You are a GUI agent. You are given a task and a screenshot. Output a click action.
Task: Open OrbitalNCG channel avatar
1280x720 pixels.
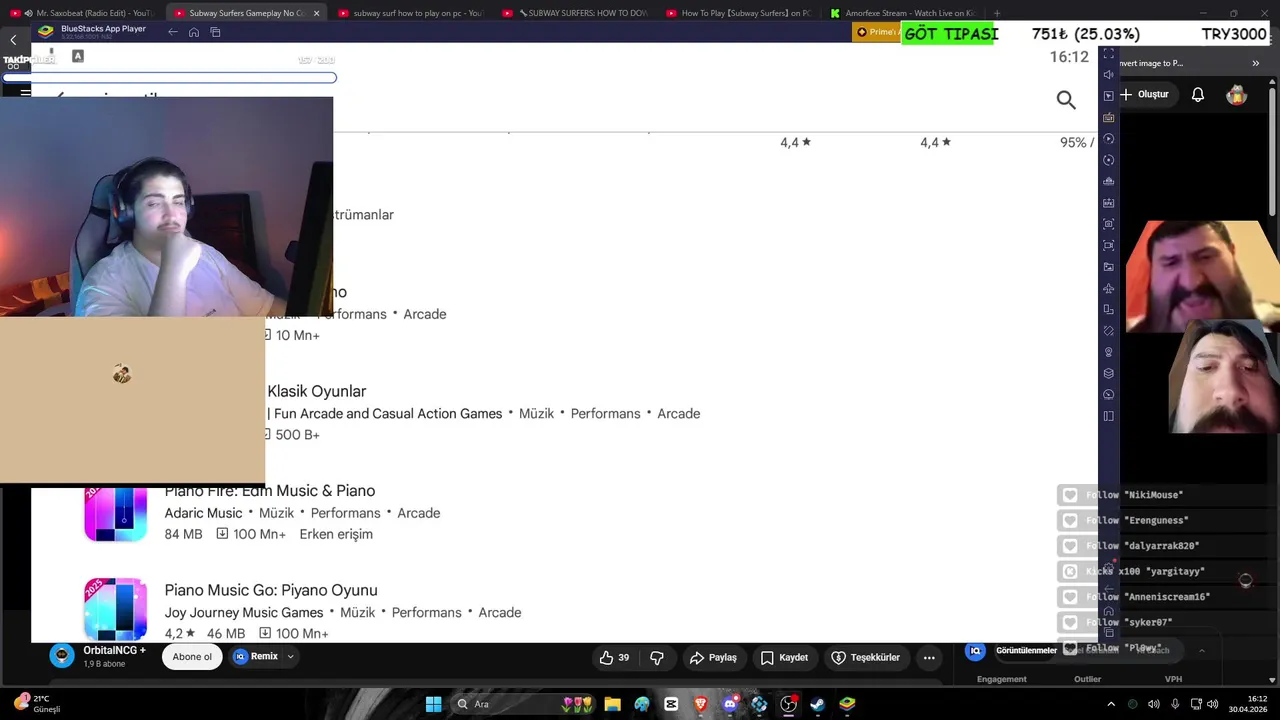62,656
